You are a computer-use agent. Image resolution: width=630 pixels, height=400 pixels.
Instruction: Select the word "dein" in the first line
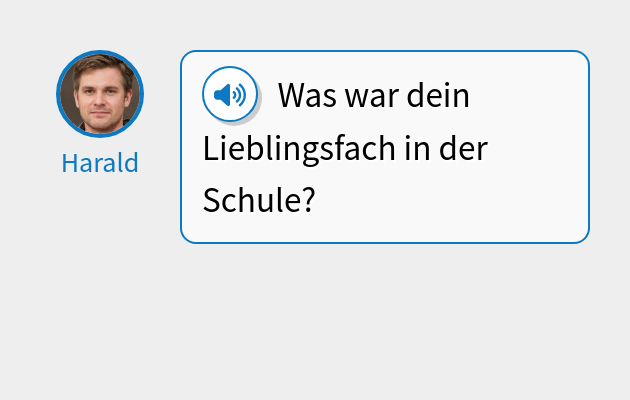click(x=438, y=95)
